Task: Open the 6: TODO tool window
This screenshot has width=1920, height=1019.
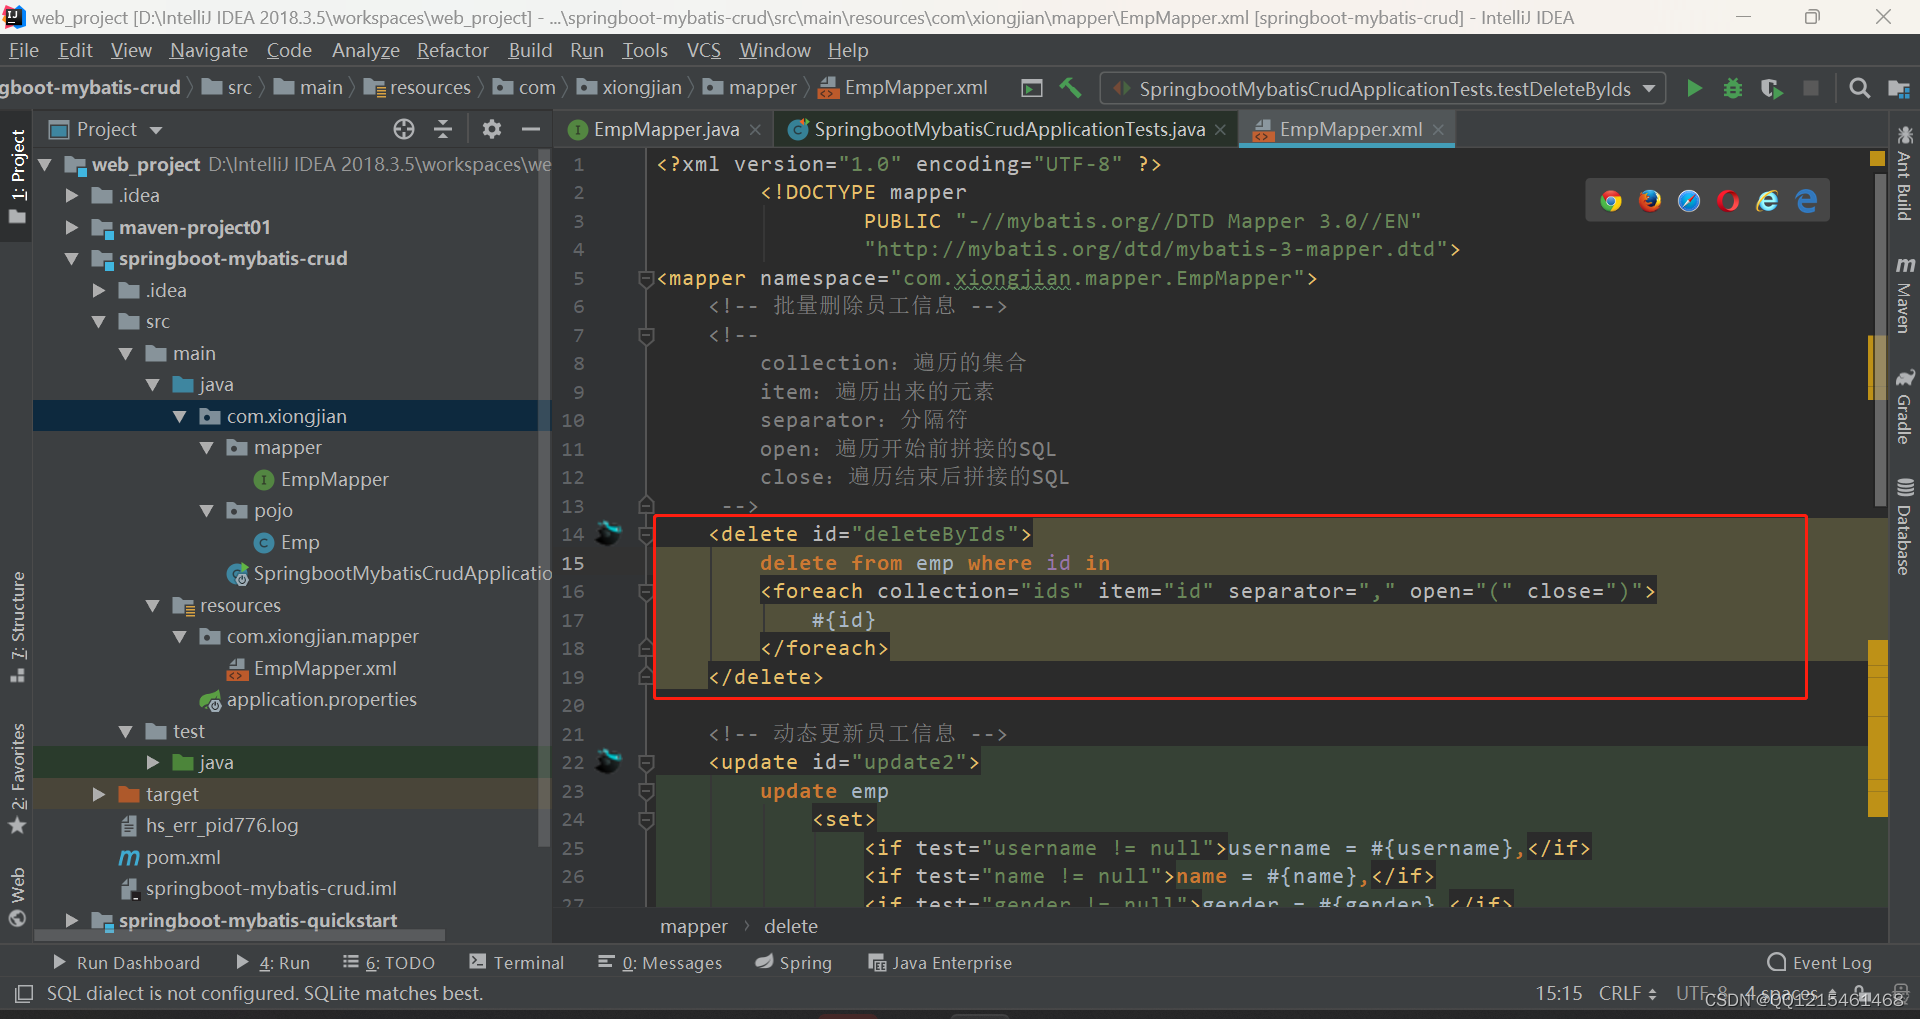Action: point(389,962)
